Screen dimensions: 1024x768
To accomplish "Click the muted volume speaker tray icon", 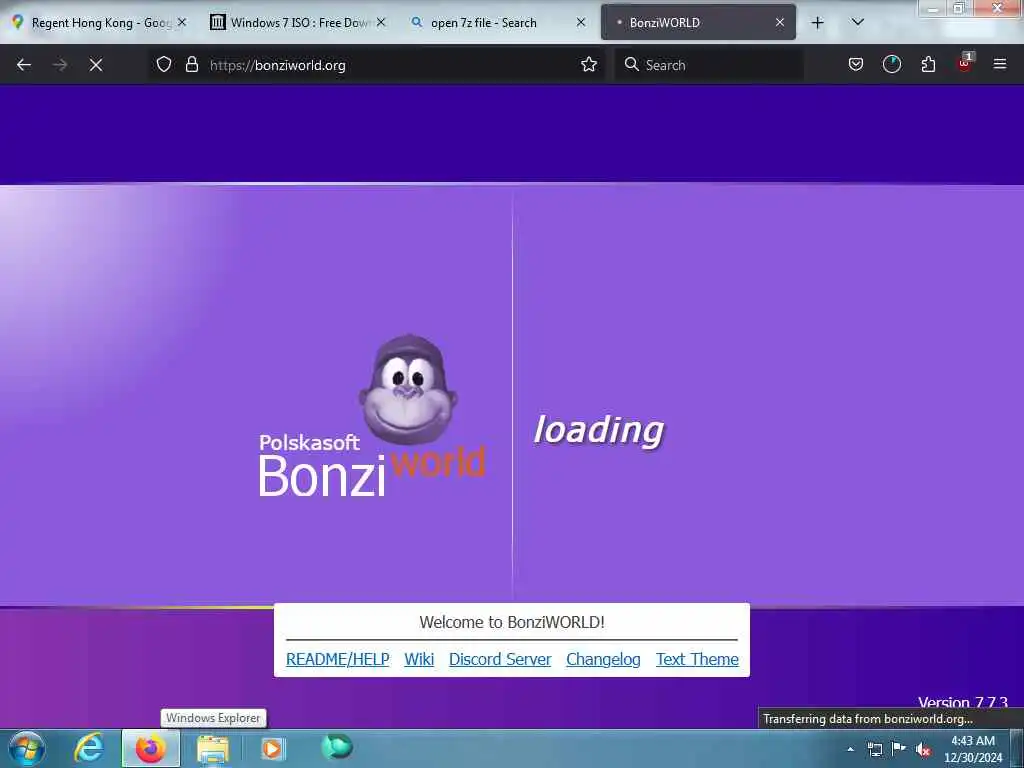I will (x=923, y=750).
